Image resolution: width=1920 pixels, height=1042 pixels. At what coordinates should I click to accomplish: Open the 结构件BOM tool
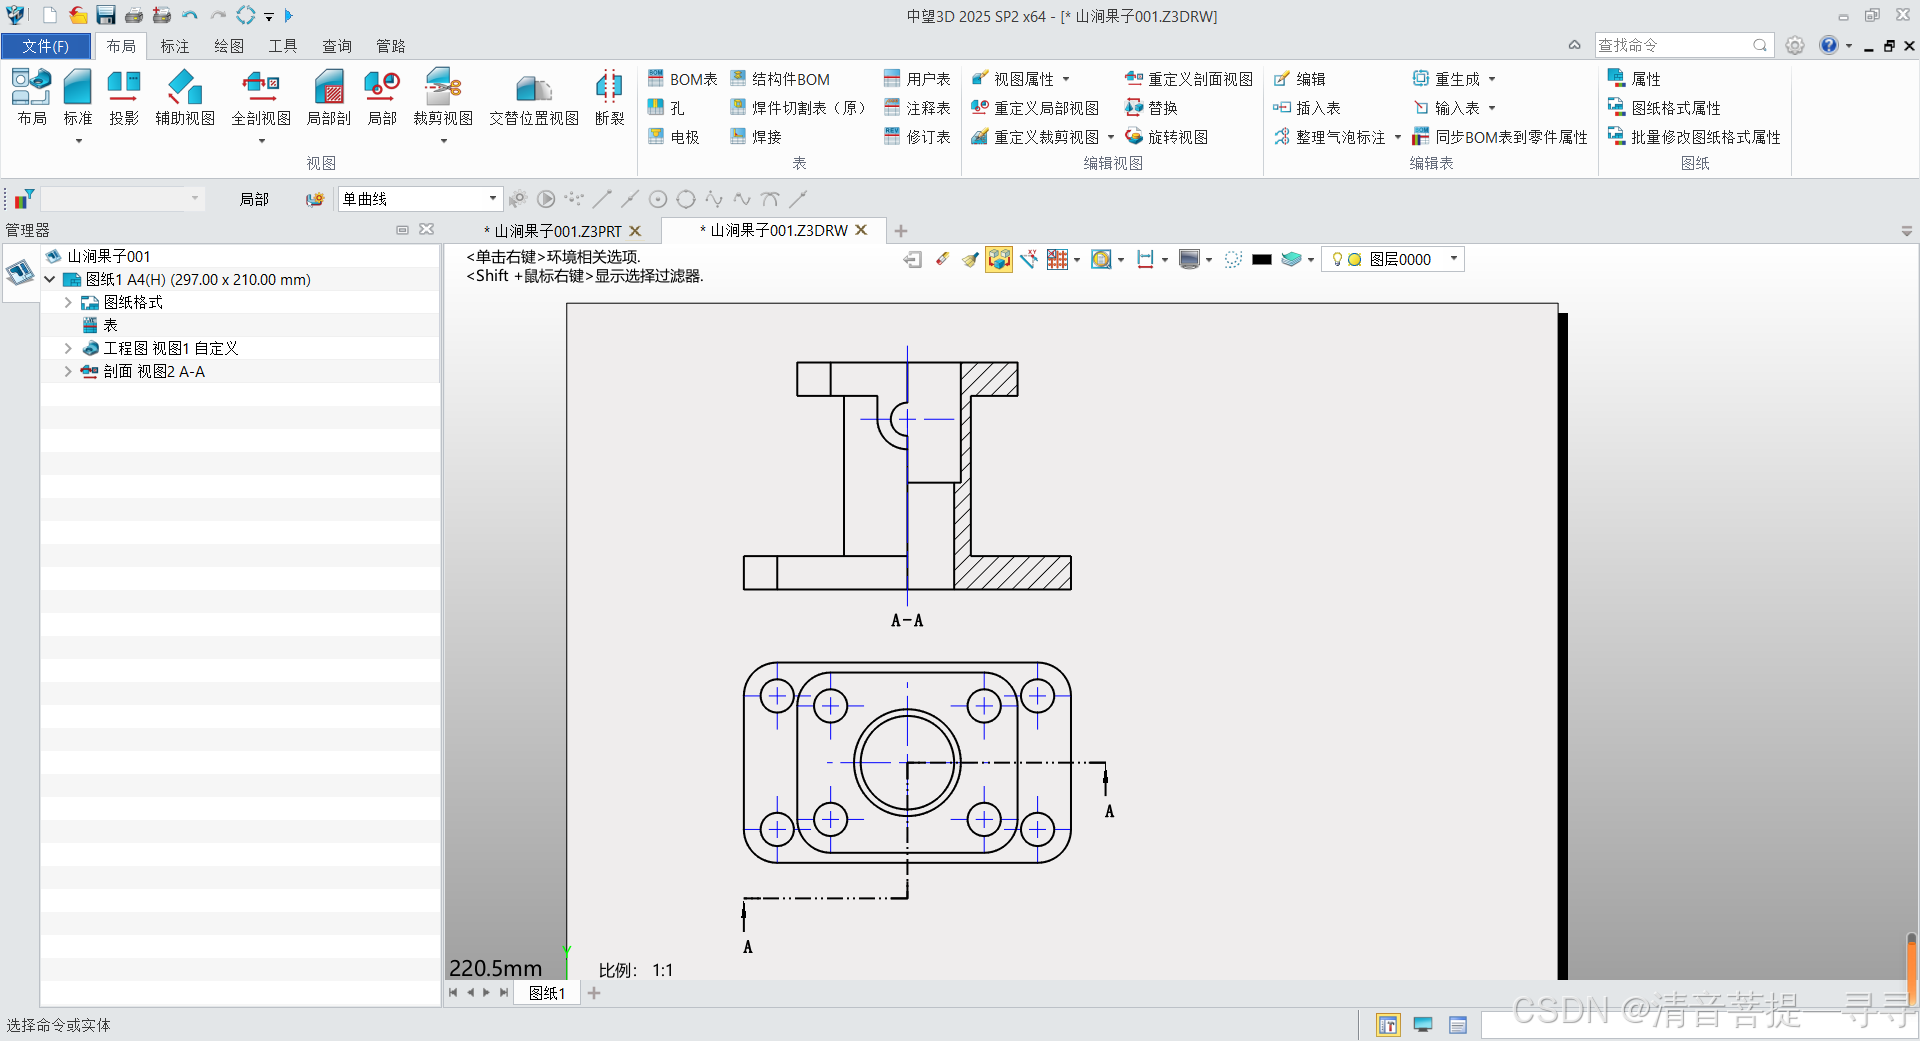pyautogui.click(x=780, y=79)
